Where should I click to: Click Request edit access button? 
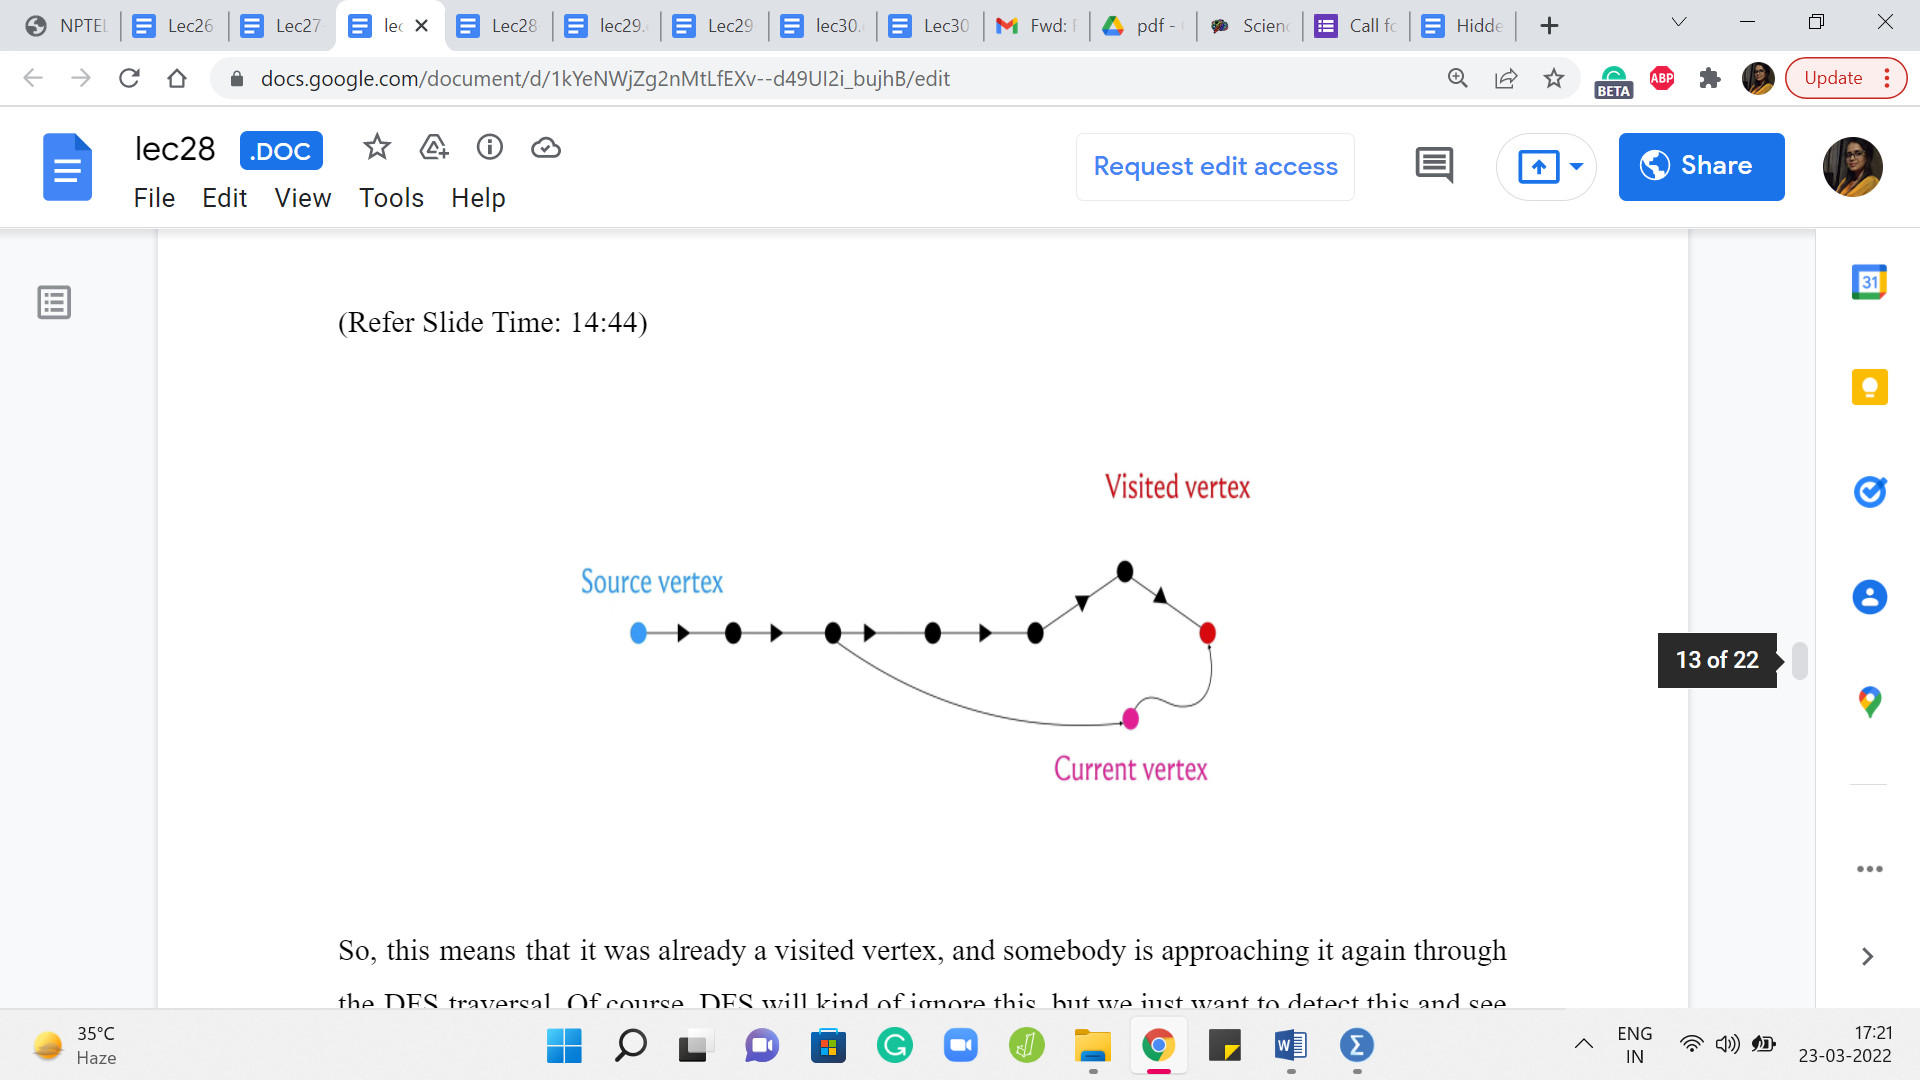[1215, 167]
